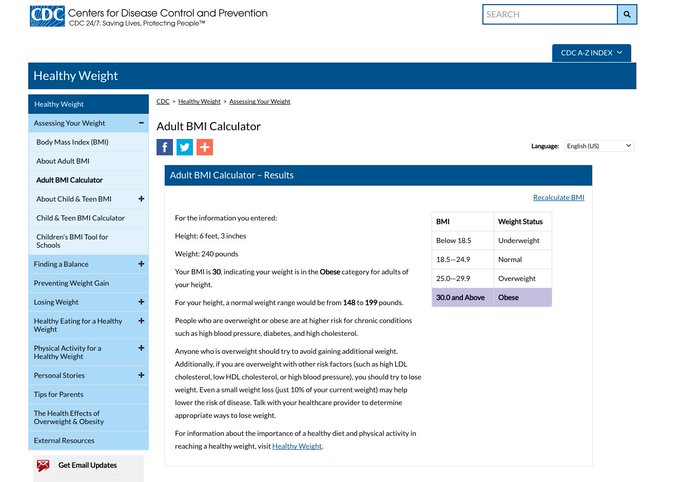The height and width of the screenshot is (482, 680).
Task: Click 'Height: 6 feet, 3 inches' text
Action: 210,236
